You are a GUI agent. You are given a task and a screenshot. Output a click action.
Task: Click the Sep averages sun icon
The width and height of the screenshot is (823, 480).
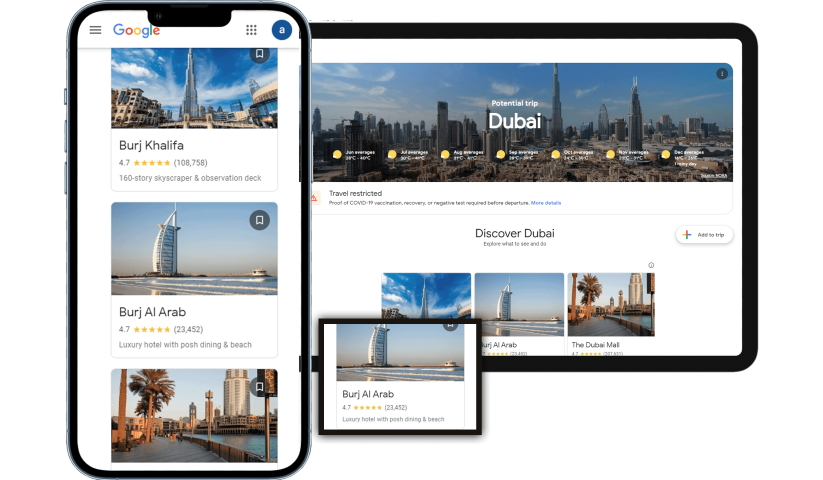500,154
